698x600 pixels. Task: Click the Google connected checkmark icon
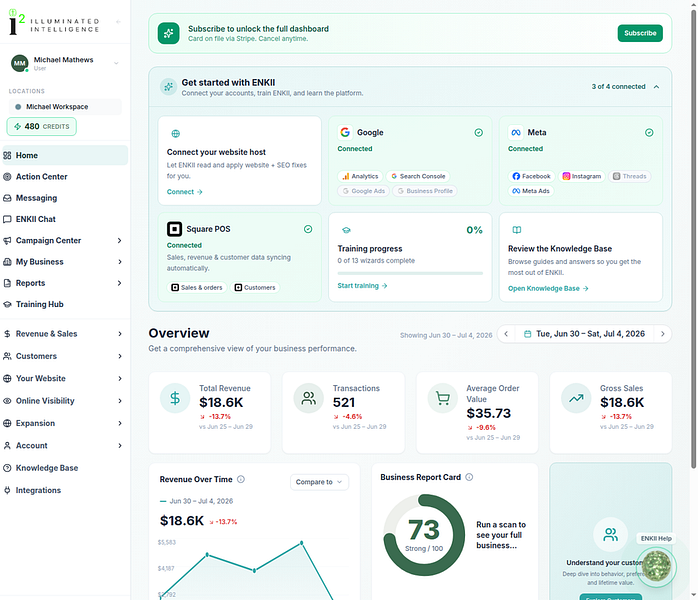tap(479, 133)
